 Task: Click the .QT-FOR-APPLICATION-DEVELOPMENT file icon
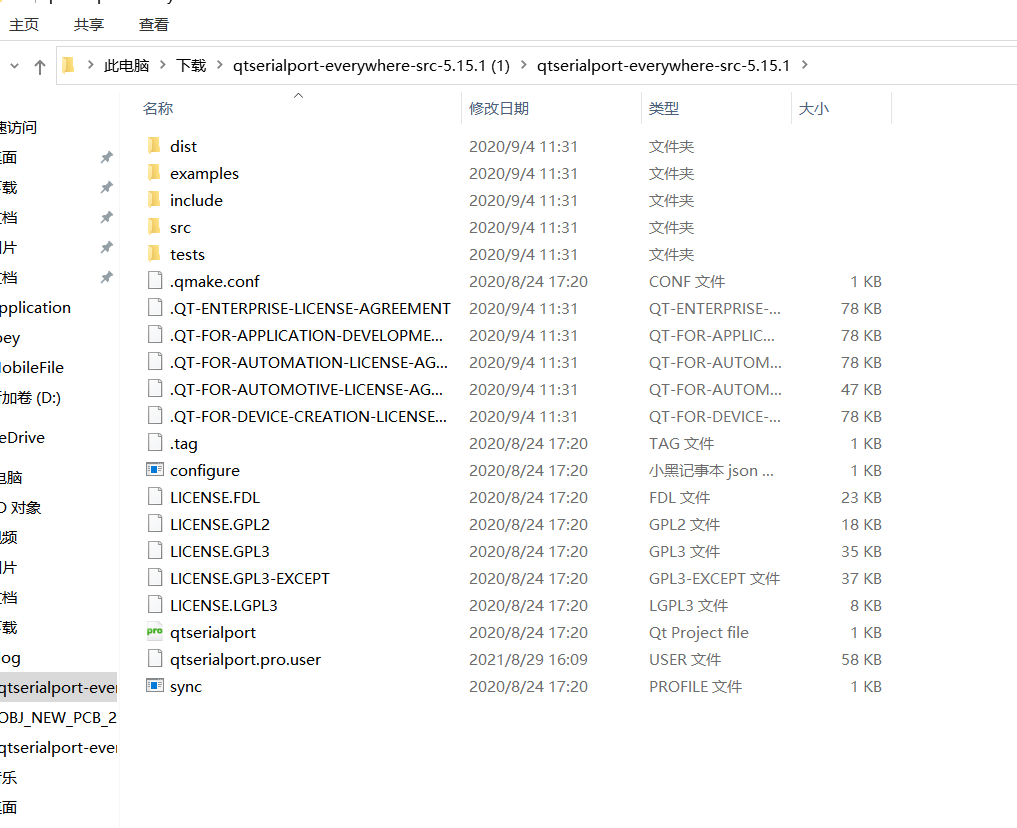155,335
